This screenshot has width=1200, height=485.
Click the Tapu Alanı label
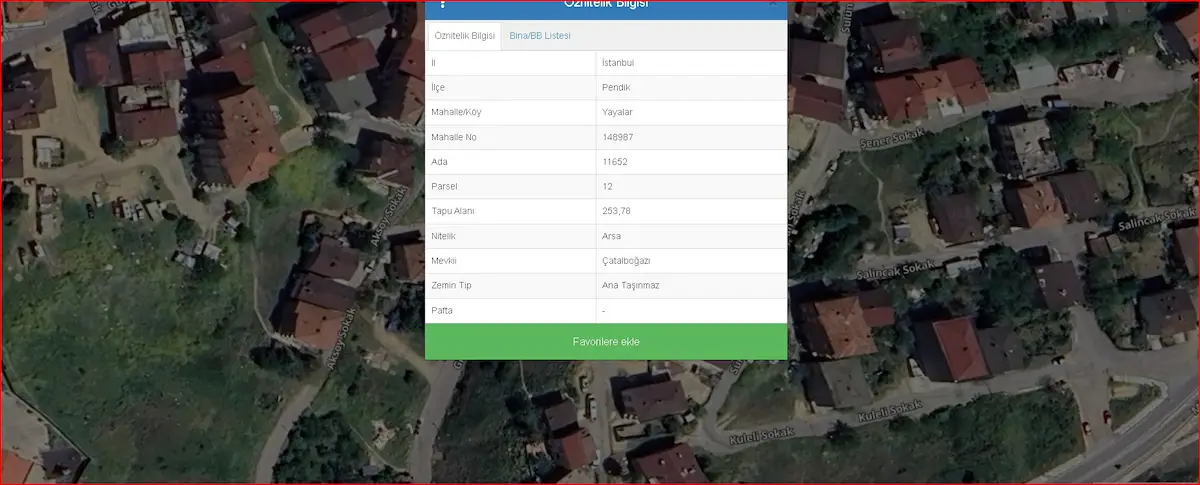(x=453, y=211)
